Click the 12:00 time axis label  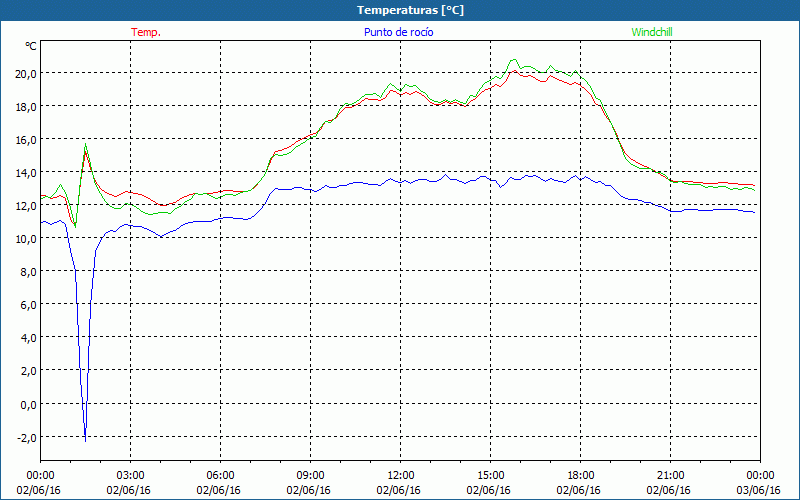(x=401, y=476)
